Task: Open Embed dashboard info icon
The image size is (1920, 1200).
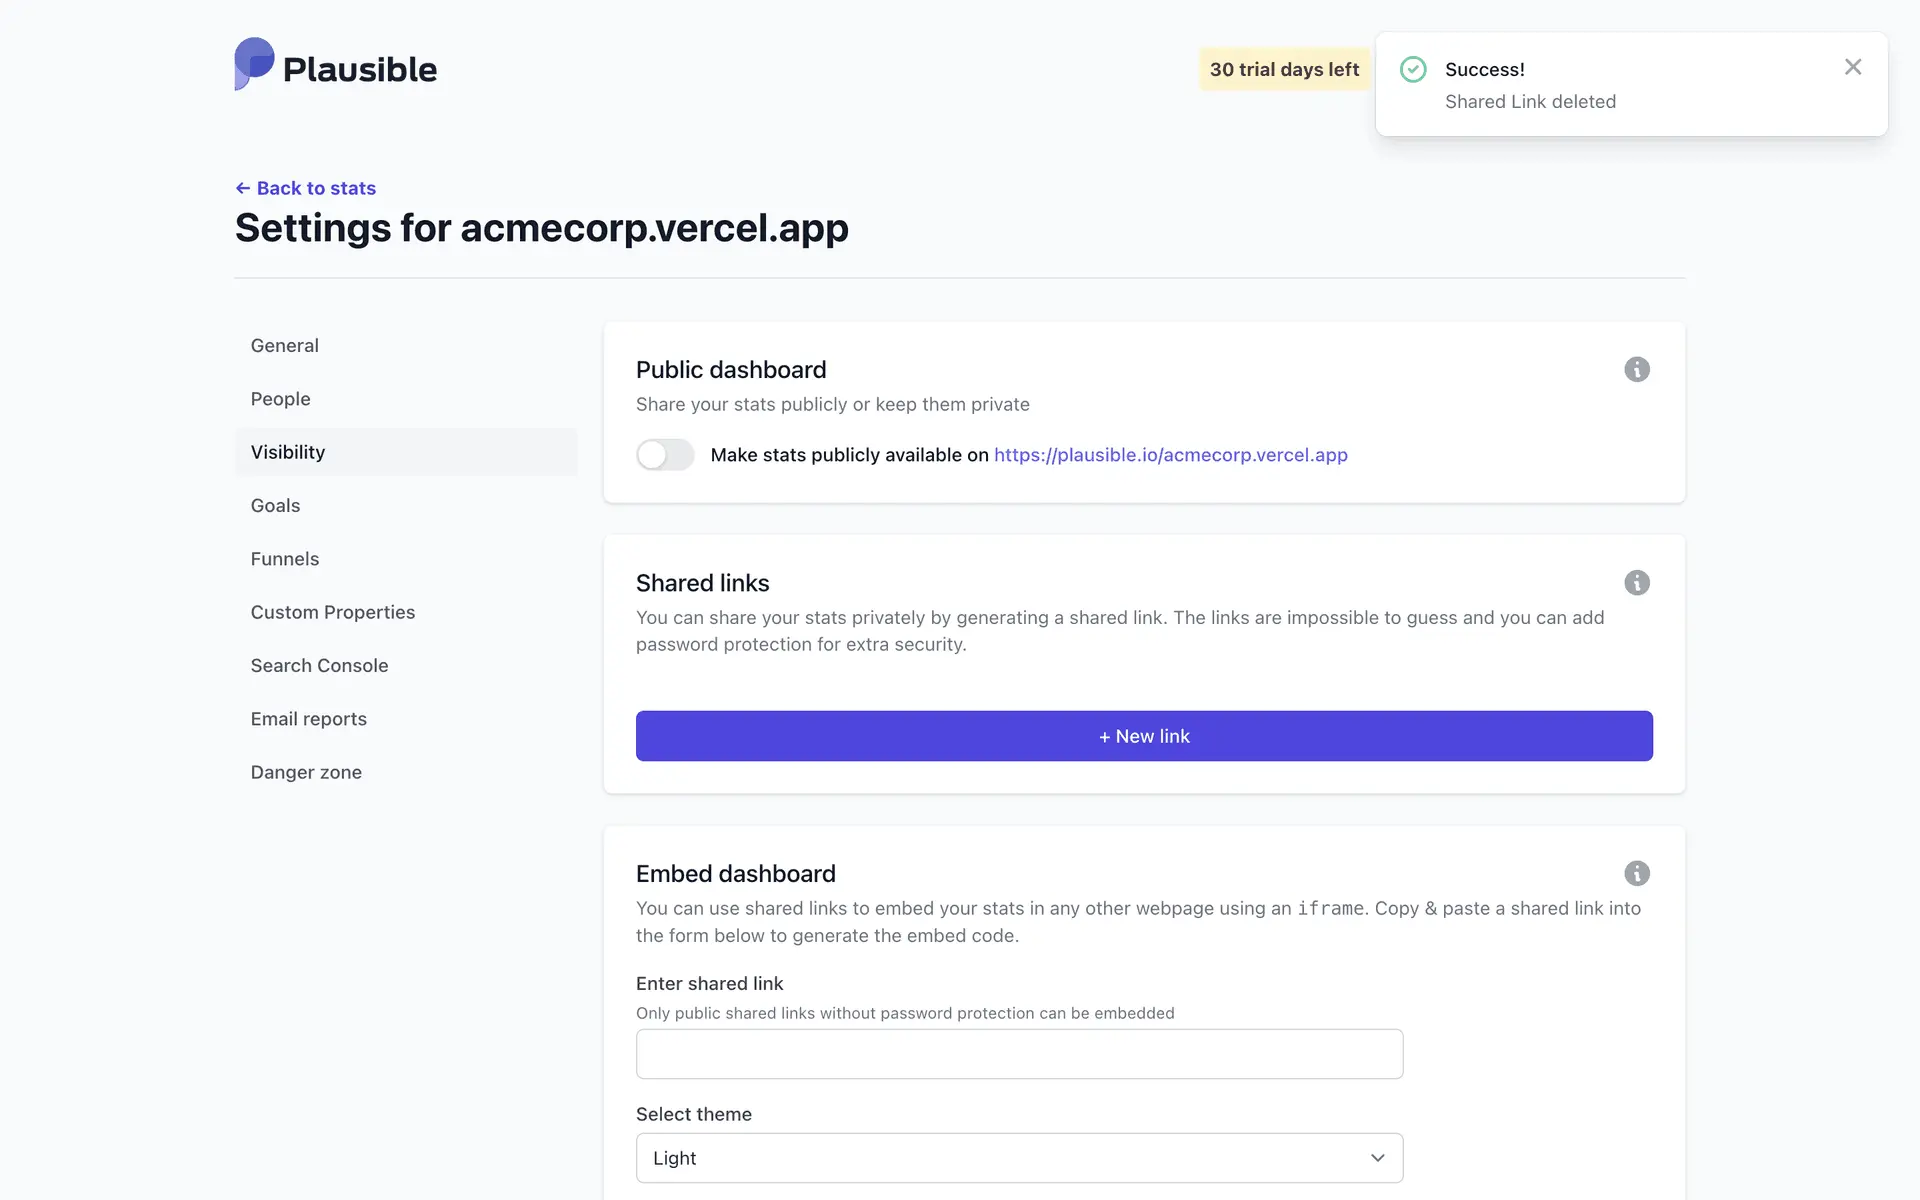Action: click(1636, 874)
